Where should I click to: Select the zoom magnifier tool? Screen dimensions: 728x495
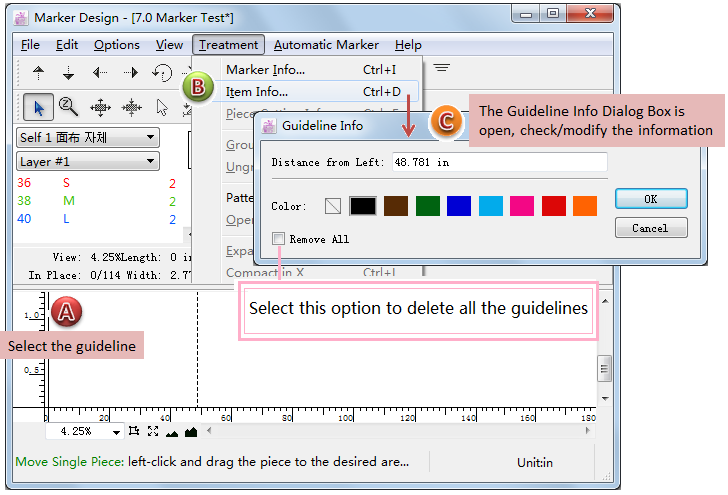(x=68, y=107)
